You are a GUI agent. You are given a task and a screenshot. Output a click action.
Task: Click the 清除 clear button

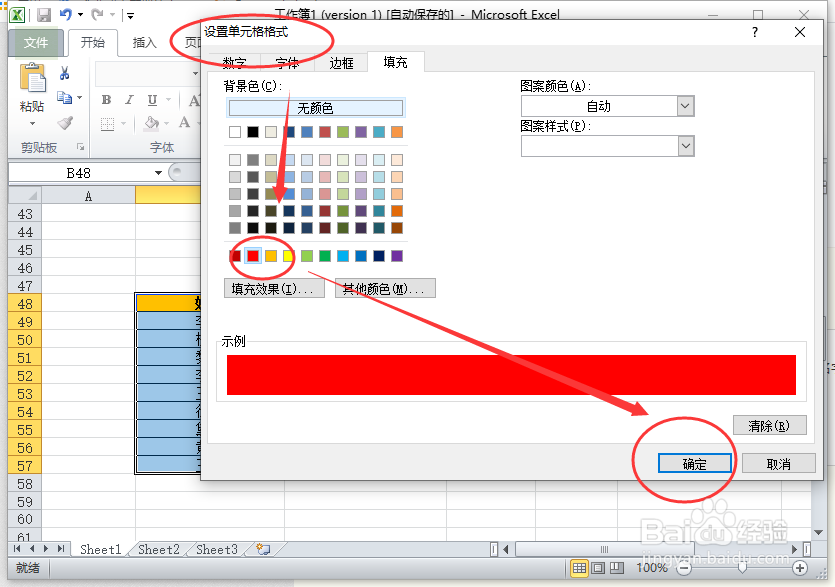[x=769, y=426]
